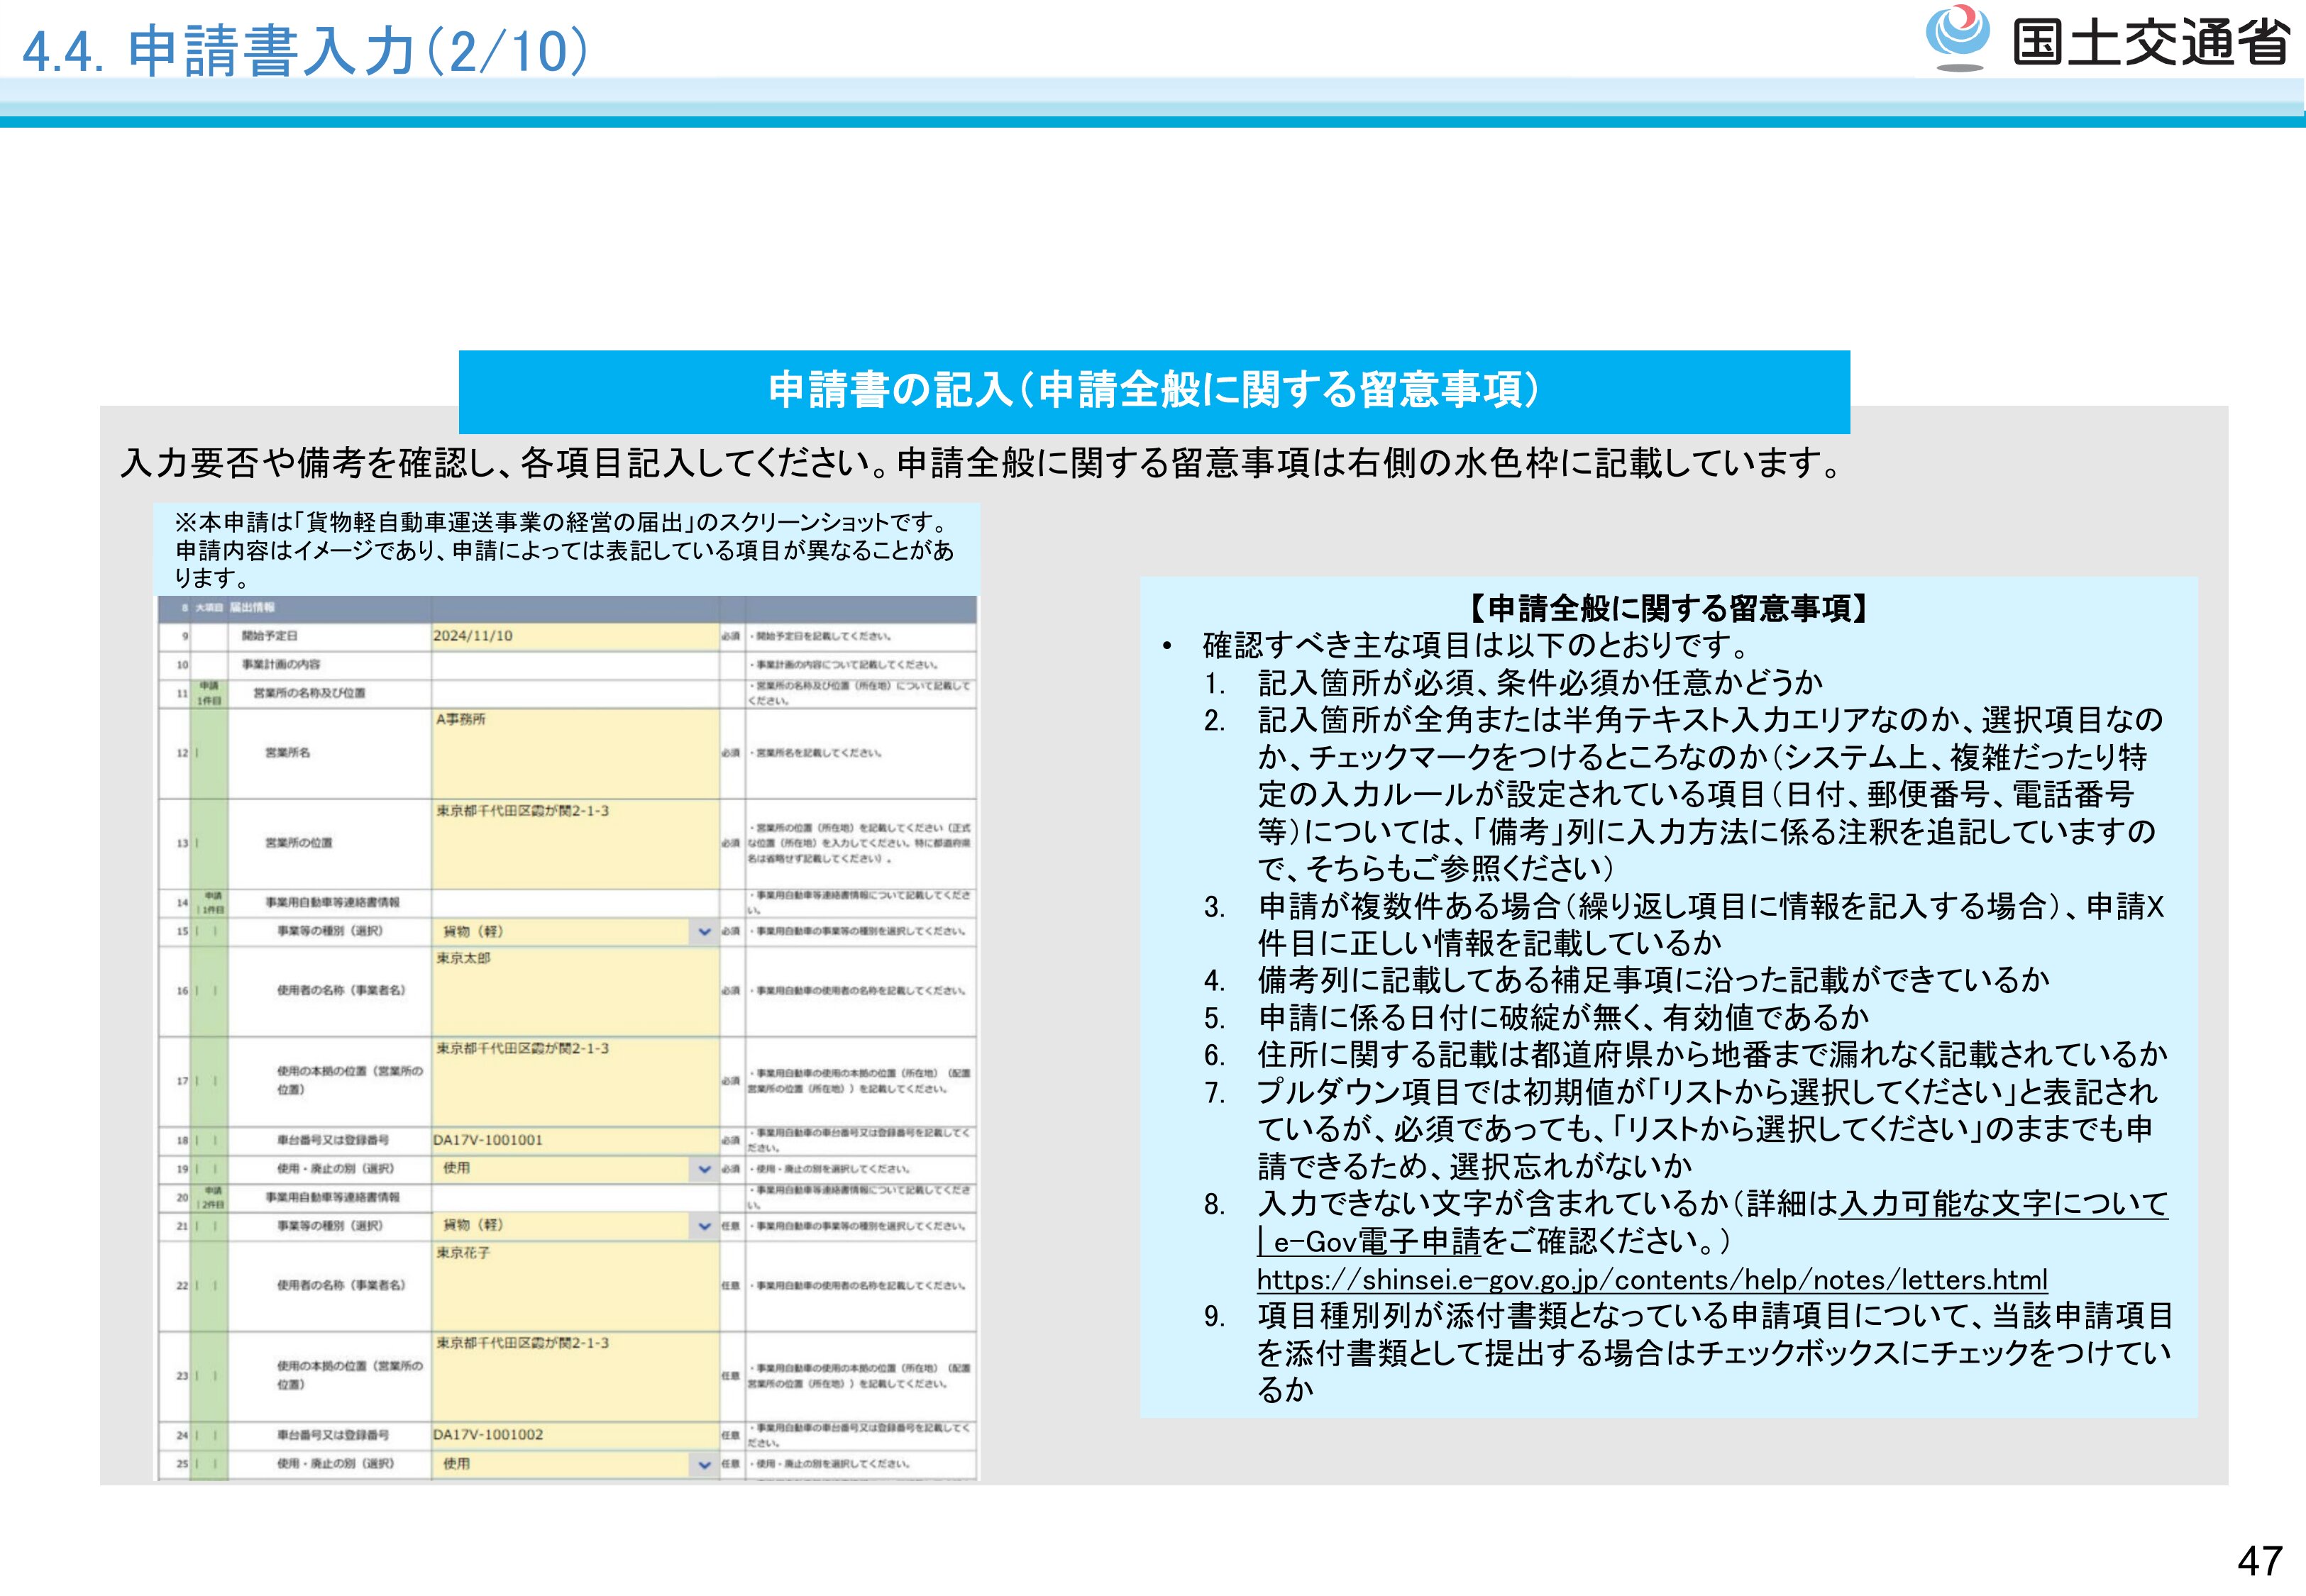Viewport: 2306px width, 1596px height.
Task: Click the blue 申請書の記入 heading banner
Action: click(1153, 391)
